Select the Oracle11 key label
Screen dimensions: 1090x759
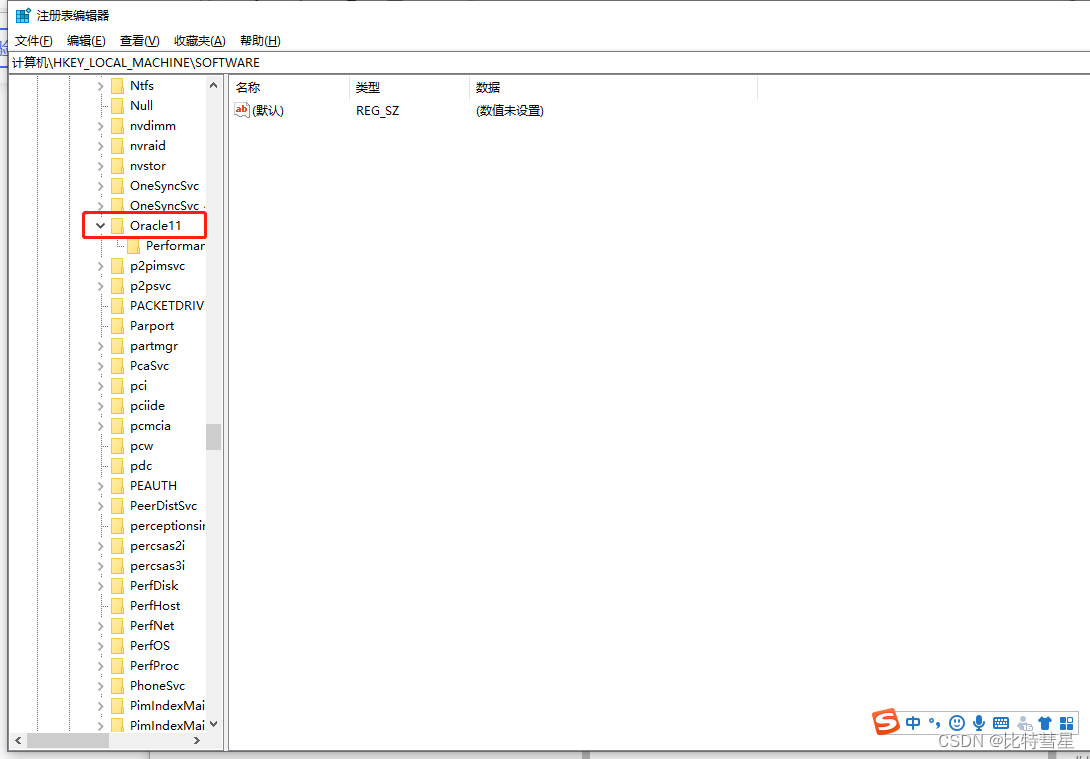[x=156, y=226]
